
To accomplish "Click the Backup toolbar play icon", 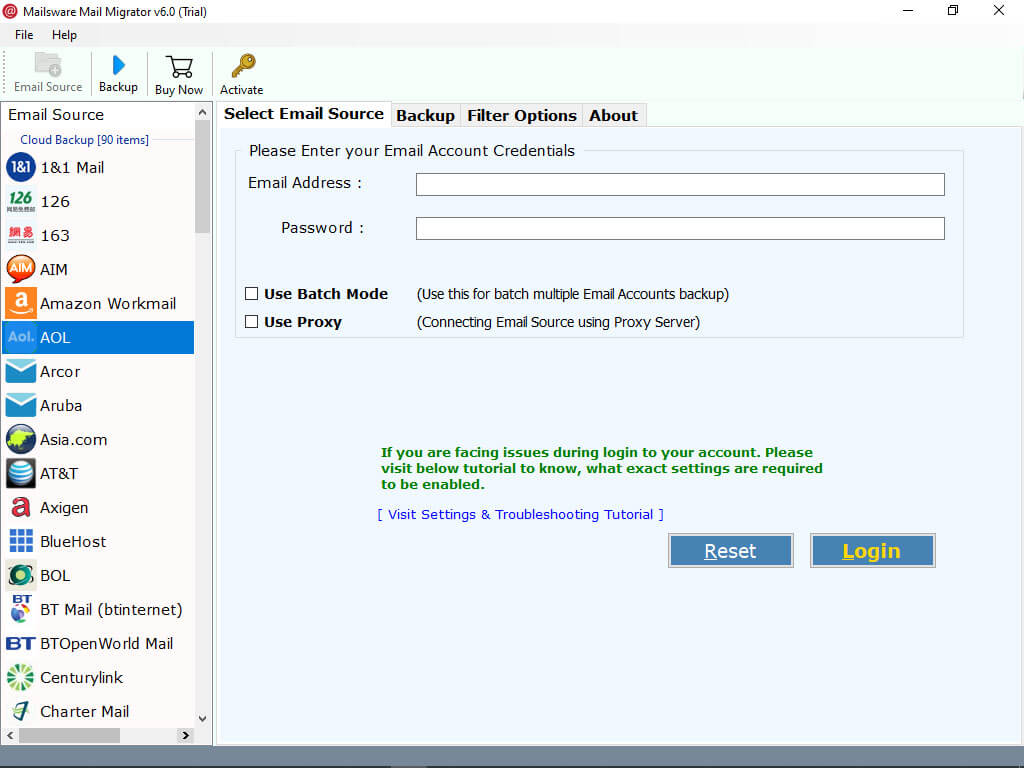I will click(118, 66).
